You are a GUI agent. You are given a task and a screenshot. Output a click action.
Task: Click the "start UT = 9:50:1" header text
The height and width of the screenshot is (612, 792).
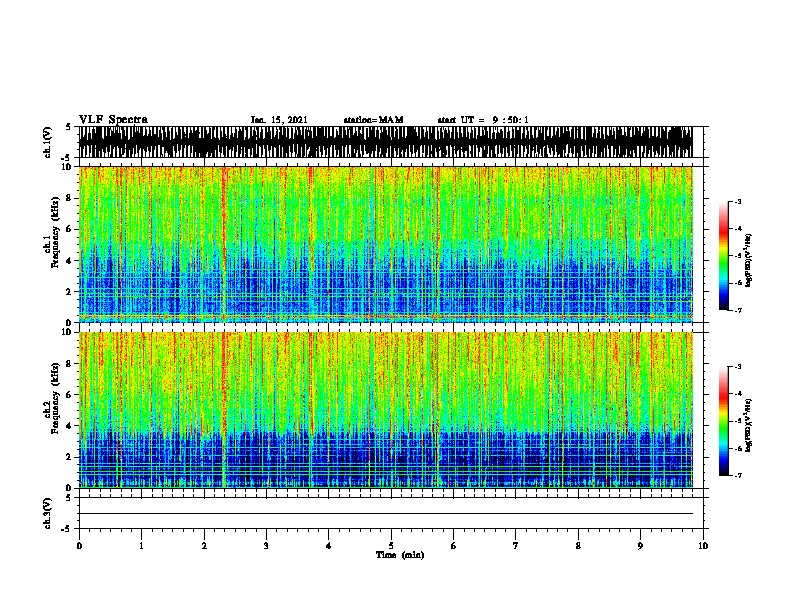[x=483, y=120]
